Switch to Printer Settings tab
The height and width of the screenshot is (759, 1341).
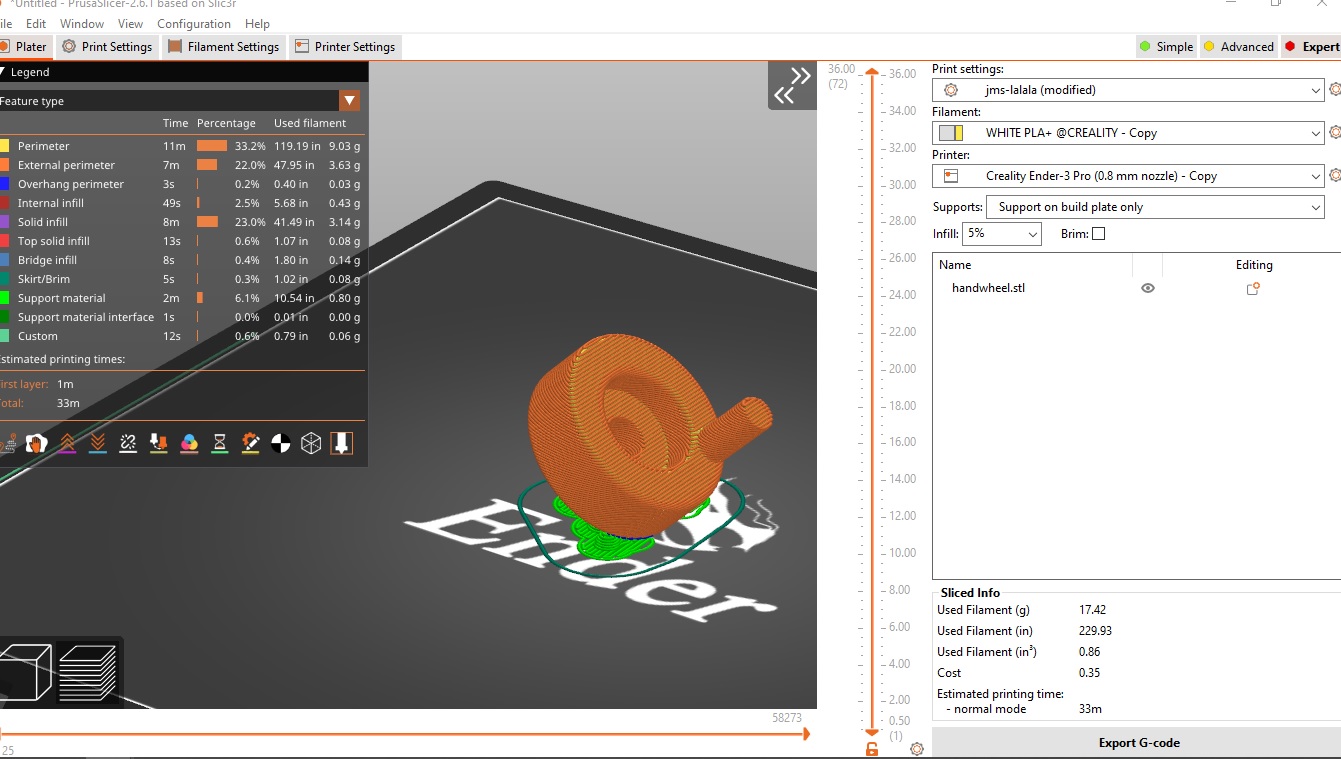[345, 46]
